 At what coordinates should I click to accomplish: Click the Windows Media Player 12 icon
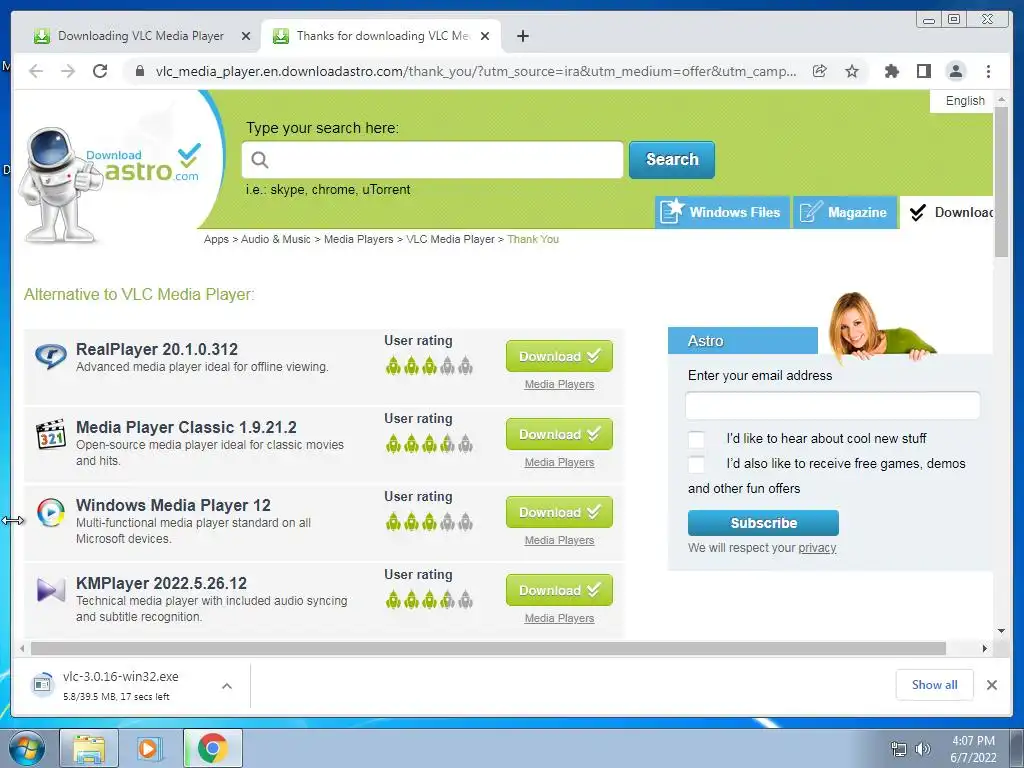(x=50, y=512)
